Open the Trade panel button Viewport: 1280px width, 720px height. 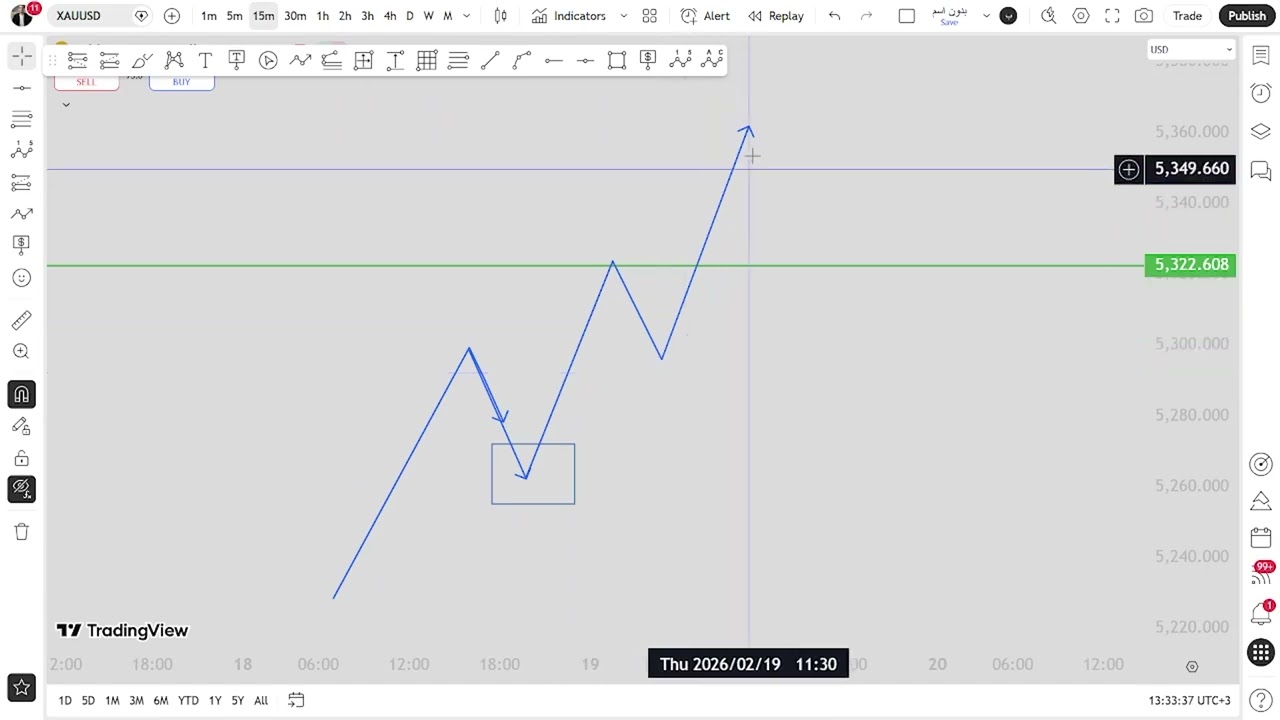coord(1187,16)
